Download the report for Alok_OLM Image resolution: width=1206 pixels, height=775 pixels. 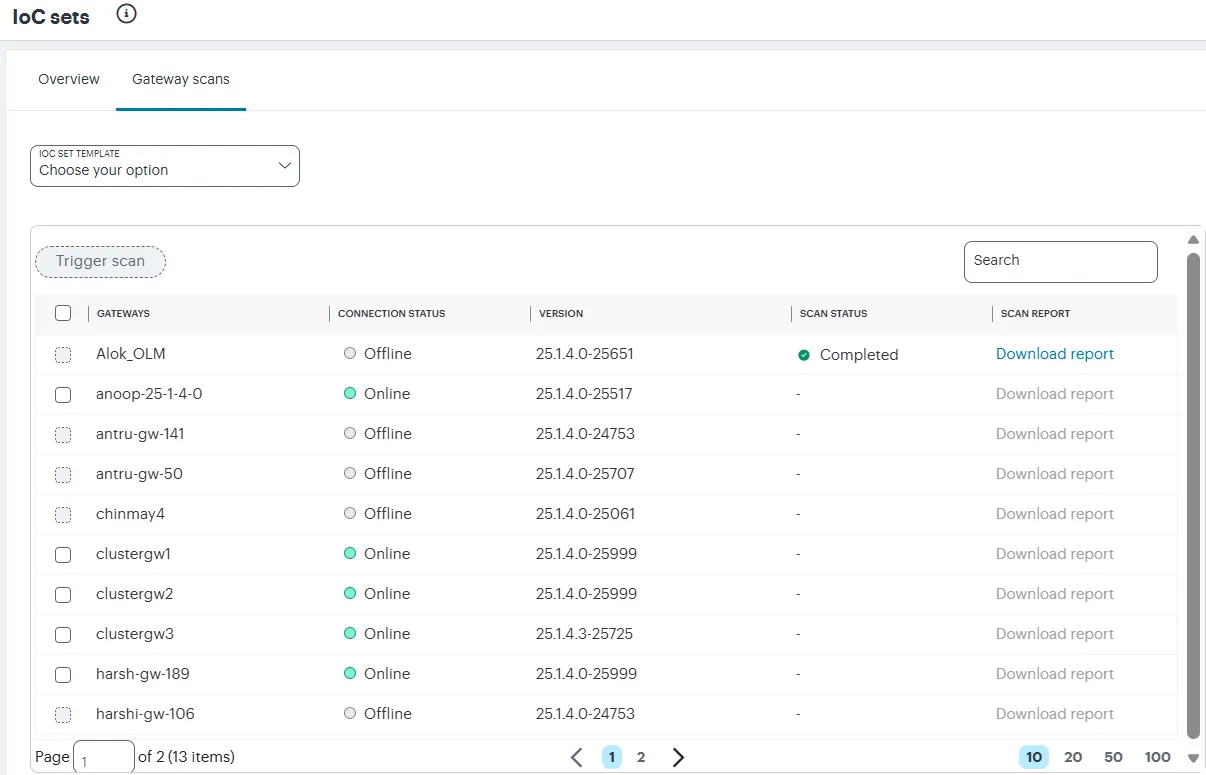[1055, 354]
